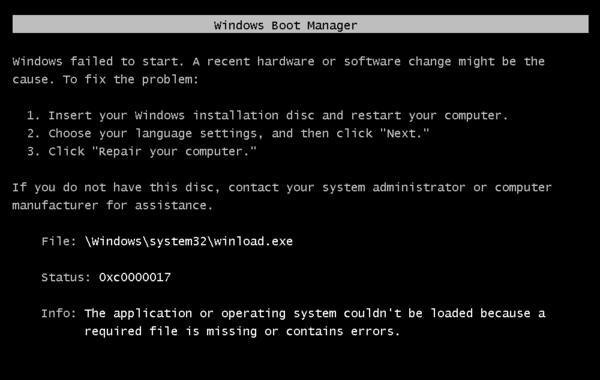
Task: Click the "manufacturer for assistance." line
Action: tap(112, 205)
